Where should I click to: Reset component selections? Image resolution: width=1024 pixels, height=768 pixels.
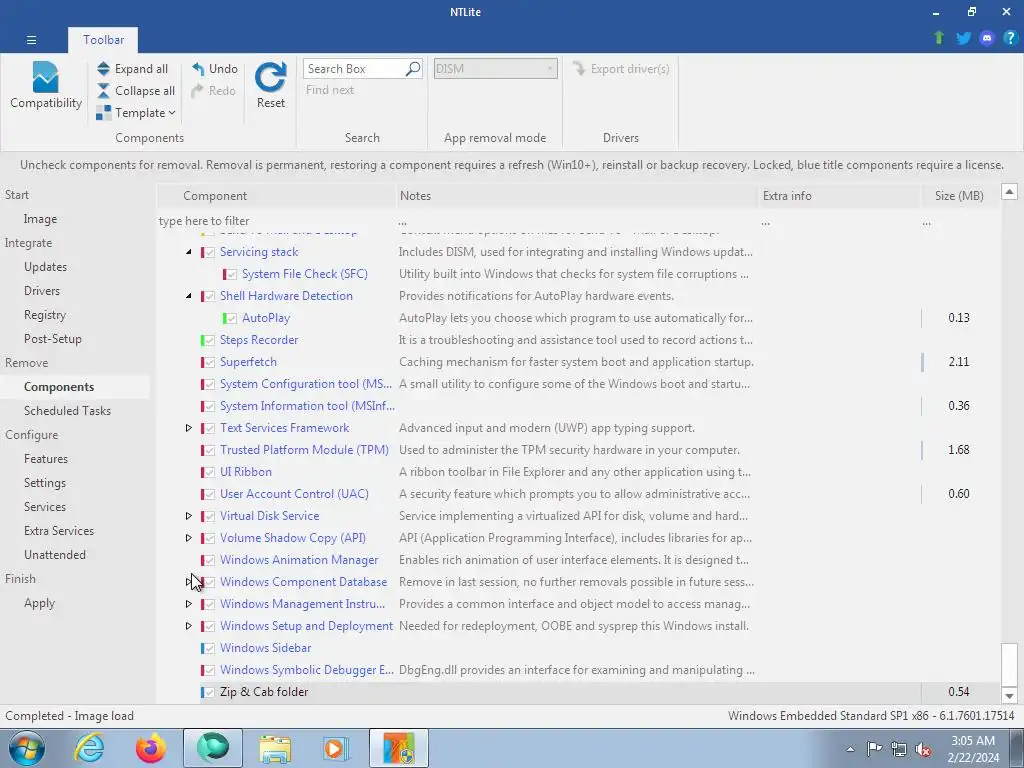pos(270,85)
